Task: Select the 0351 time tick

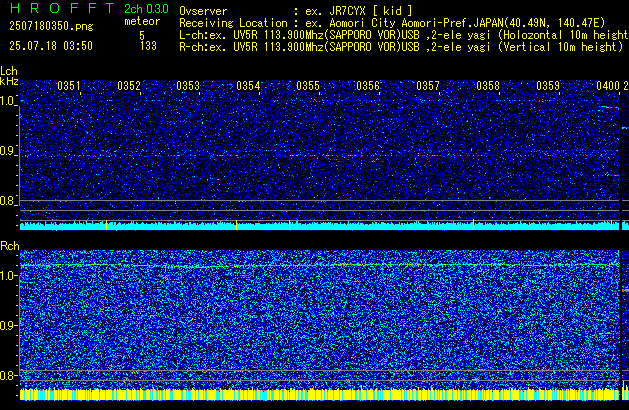Action: coord(69,86)
